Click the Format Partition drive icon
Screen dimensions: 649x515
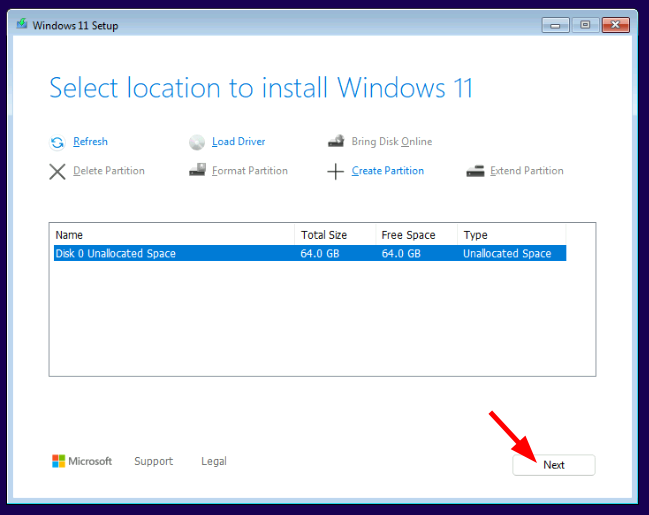tap(197, 170)
